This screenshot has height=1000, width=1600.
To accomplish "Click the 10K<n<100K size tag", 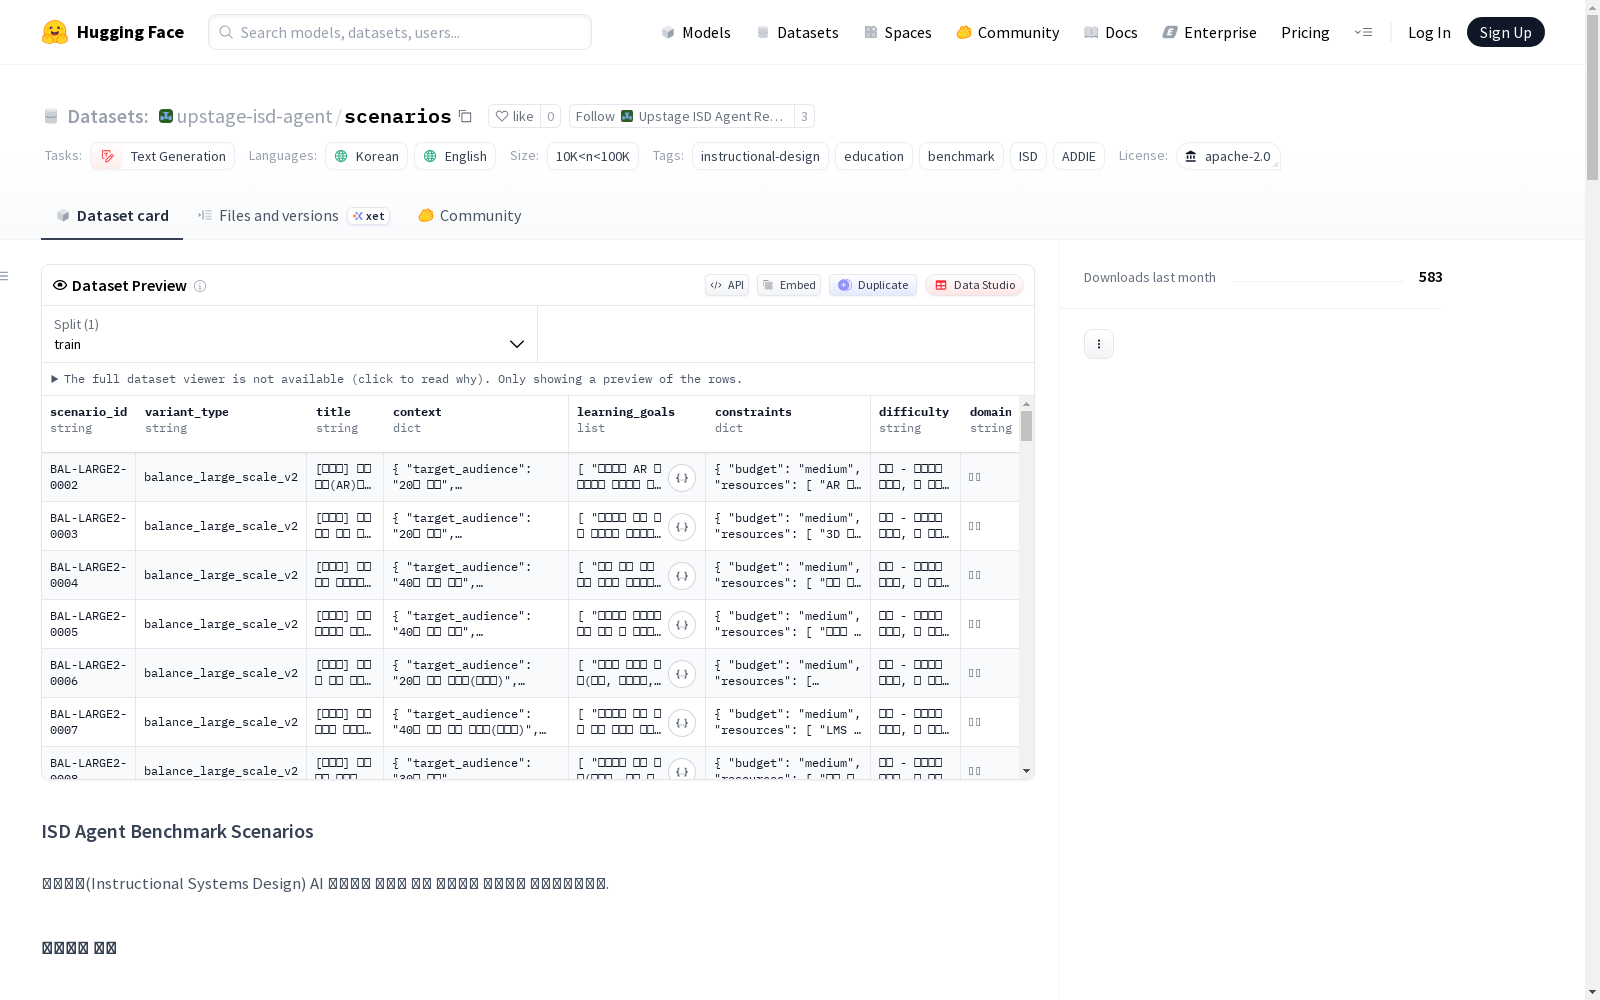I will 593,156.
